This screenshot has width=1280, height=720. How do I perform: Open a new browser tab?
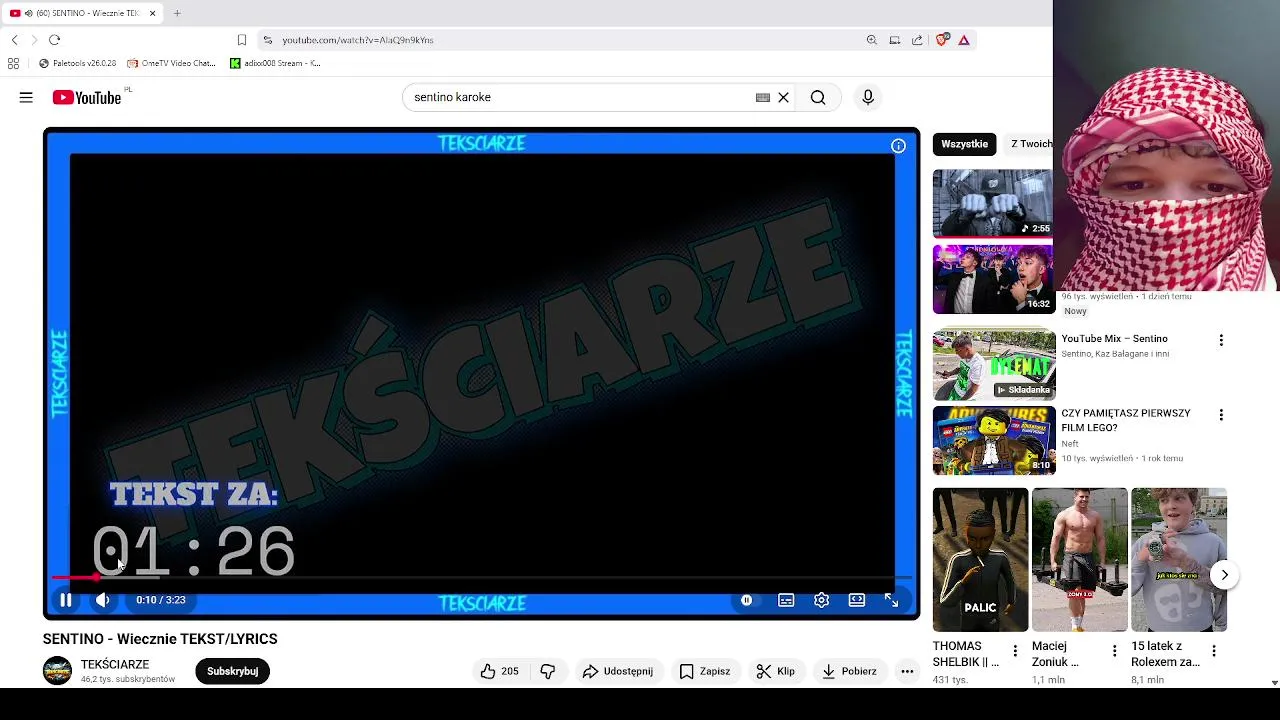coord(177,13)
